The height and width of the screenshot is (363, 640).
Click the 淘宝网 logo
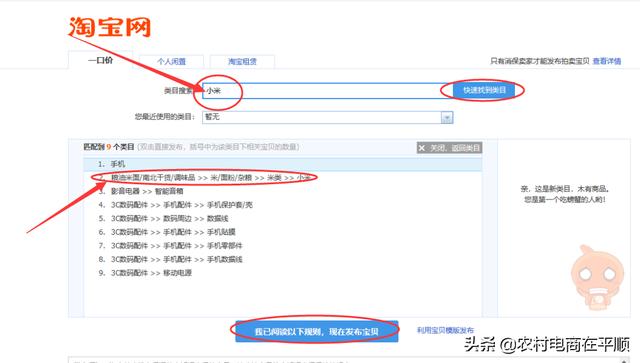pos(109,27)
